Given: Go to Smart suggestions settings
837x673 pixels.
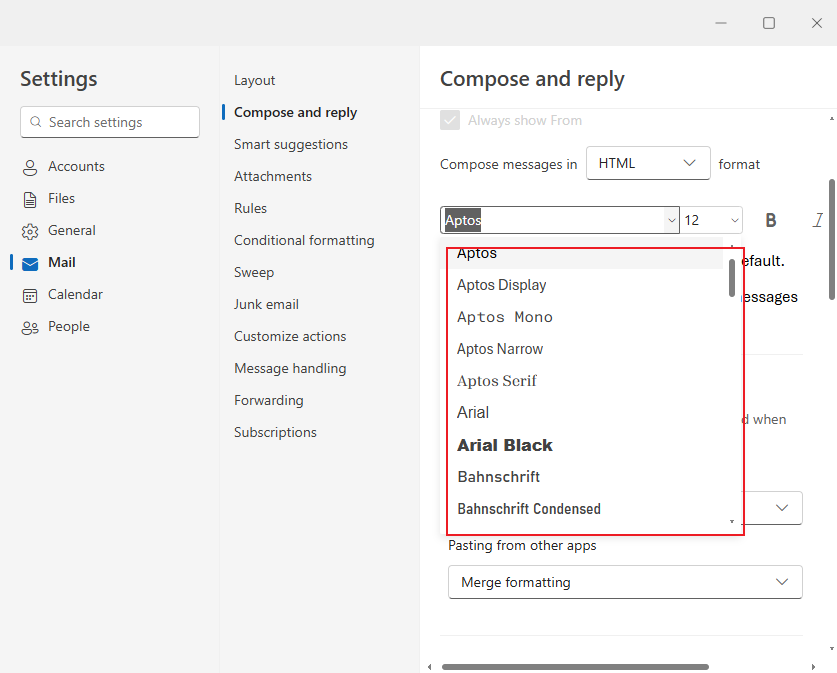Looking at the screenshot, I should [x=291, y=144].
